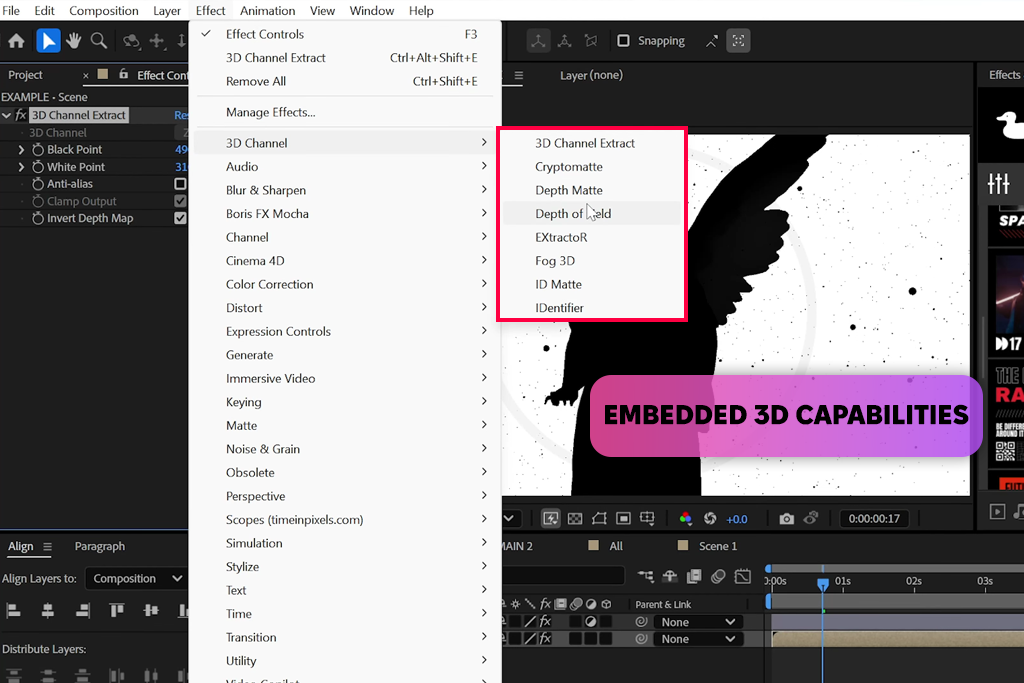Select the Hand tool
This screenshot has height=683, width=1024.
73,41
